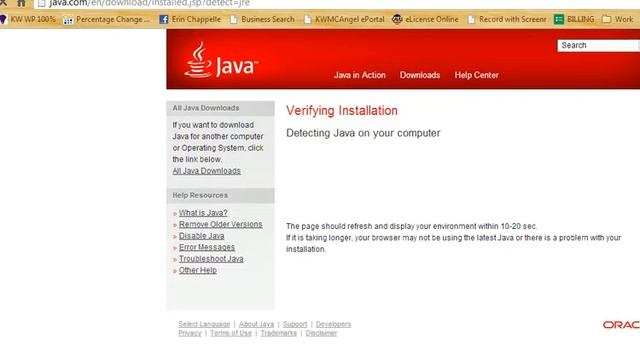Open the Disable Java link
The image size is (640, 360).
[201, 236]
